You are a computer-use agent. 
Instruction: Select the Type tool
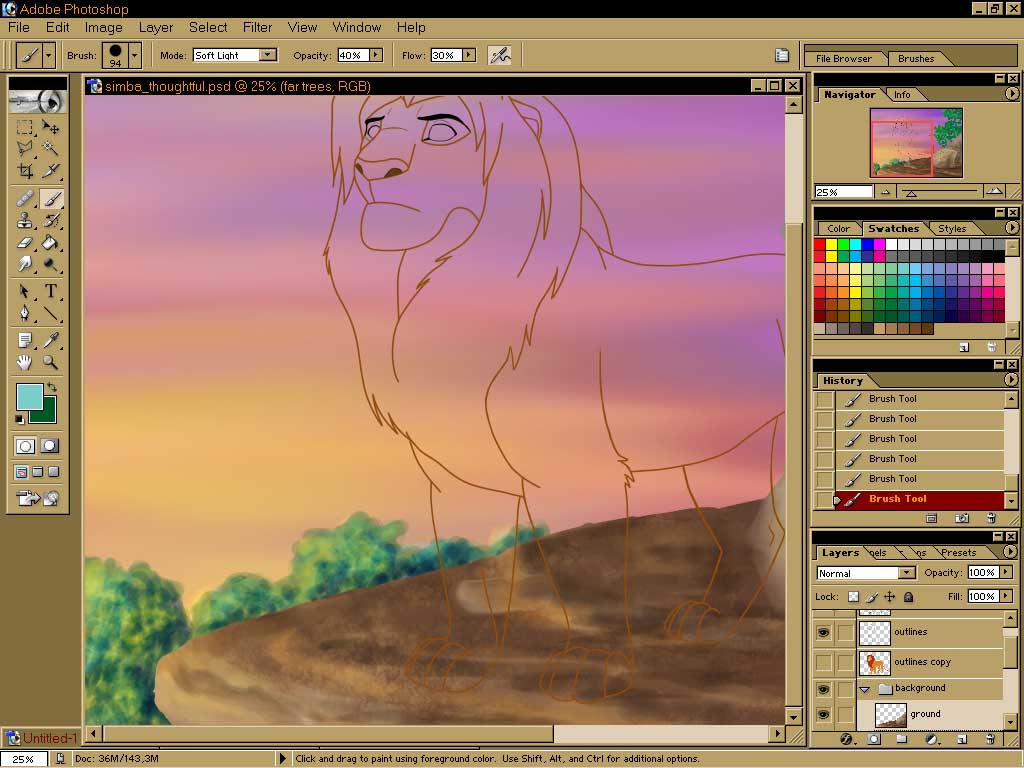(x=50, y=292)
